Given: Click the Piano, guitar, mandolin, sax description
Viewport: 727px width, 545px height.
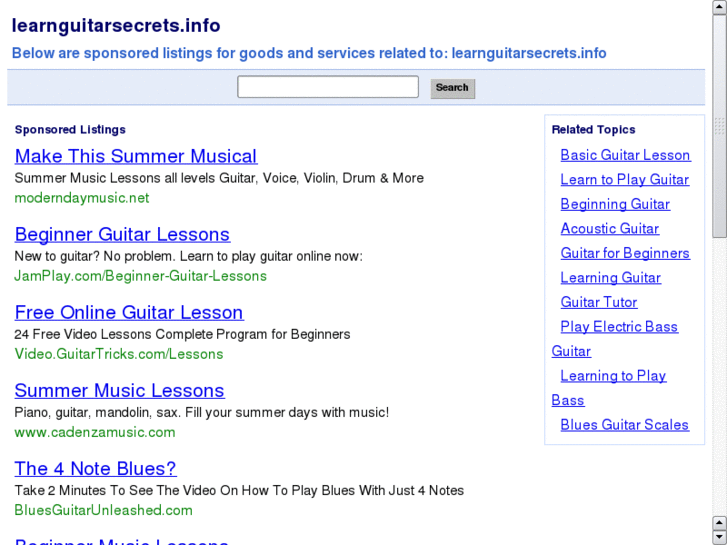Looking at the screenshot, I should pyautogui.click(x=202, y=412).
